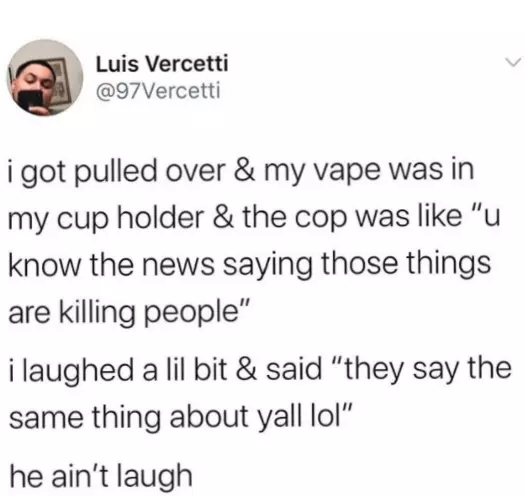Open the @97Vercetti handle link
Screen dimensions: 525x496
(158, 90)
